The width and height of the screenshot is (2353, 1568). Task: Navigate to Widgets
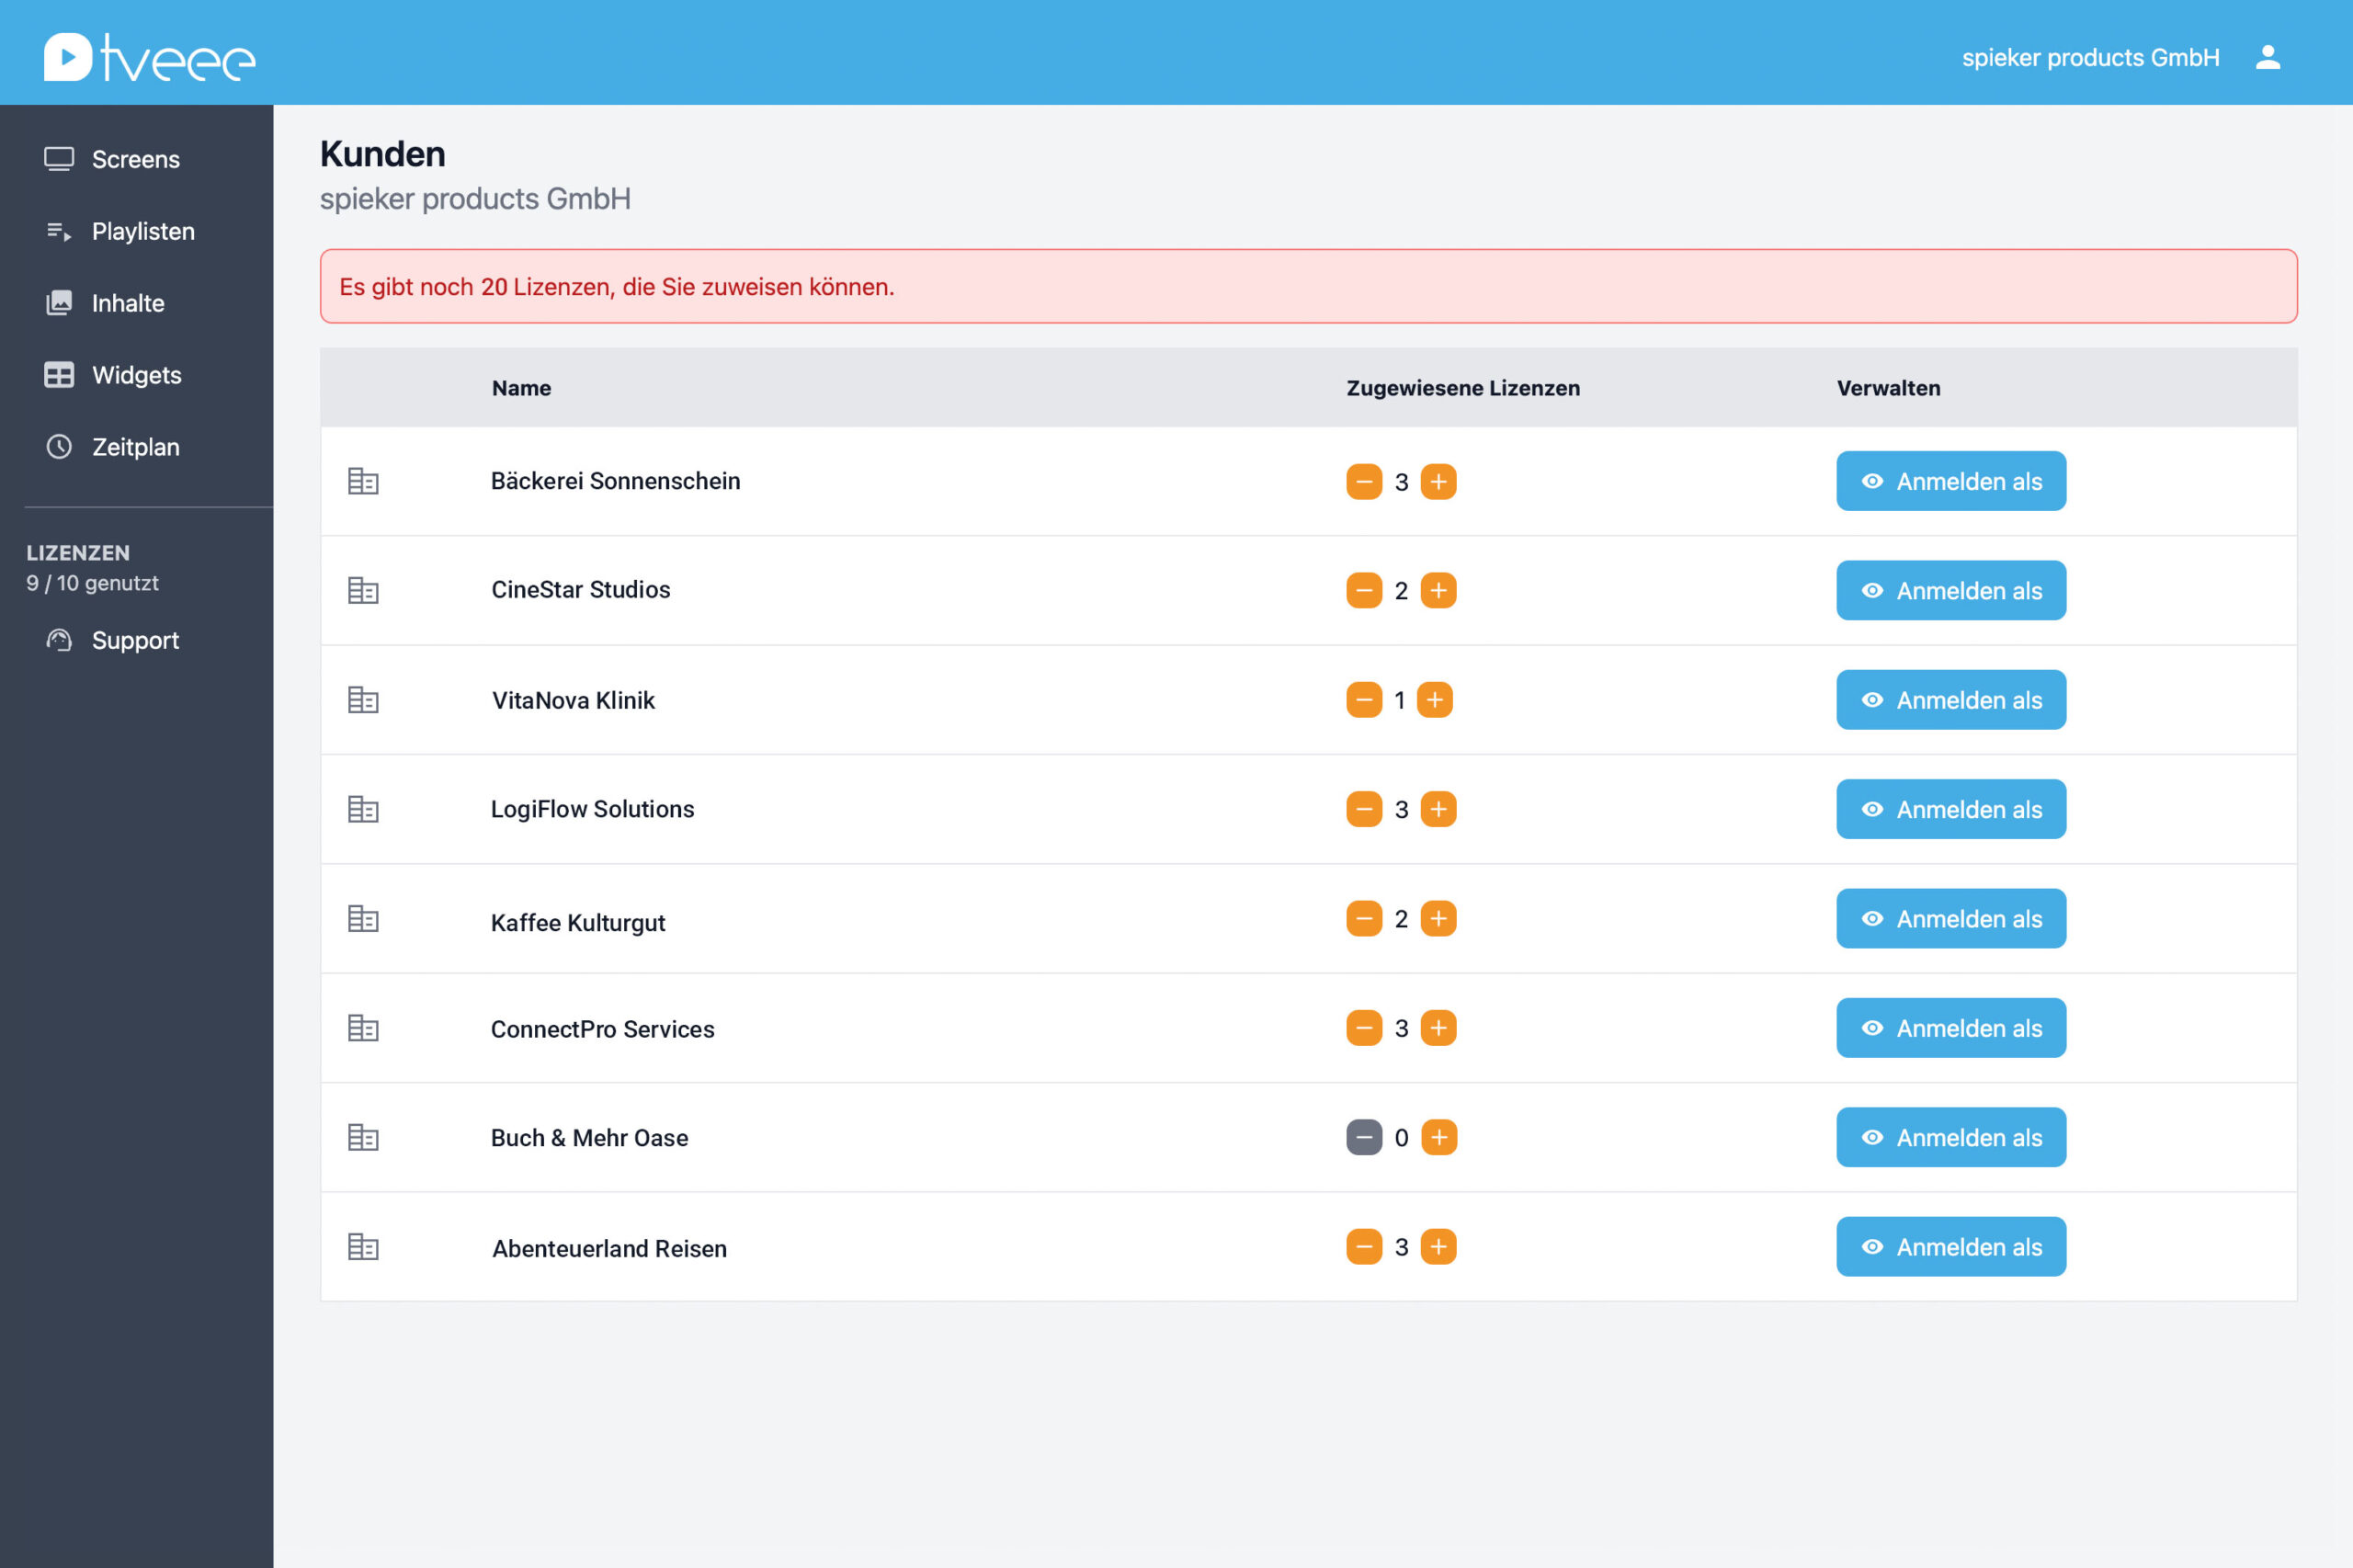[136, 375]
